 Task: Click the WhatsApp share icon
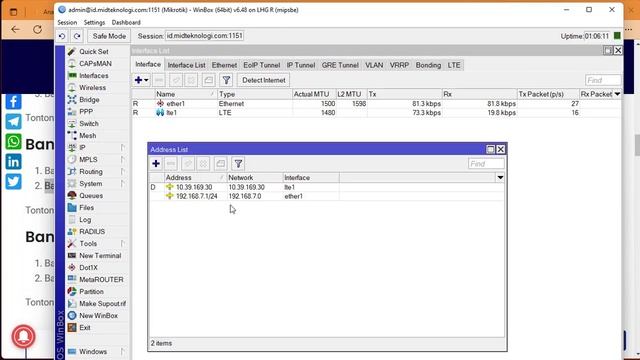click(x=13, y=141)
